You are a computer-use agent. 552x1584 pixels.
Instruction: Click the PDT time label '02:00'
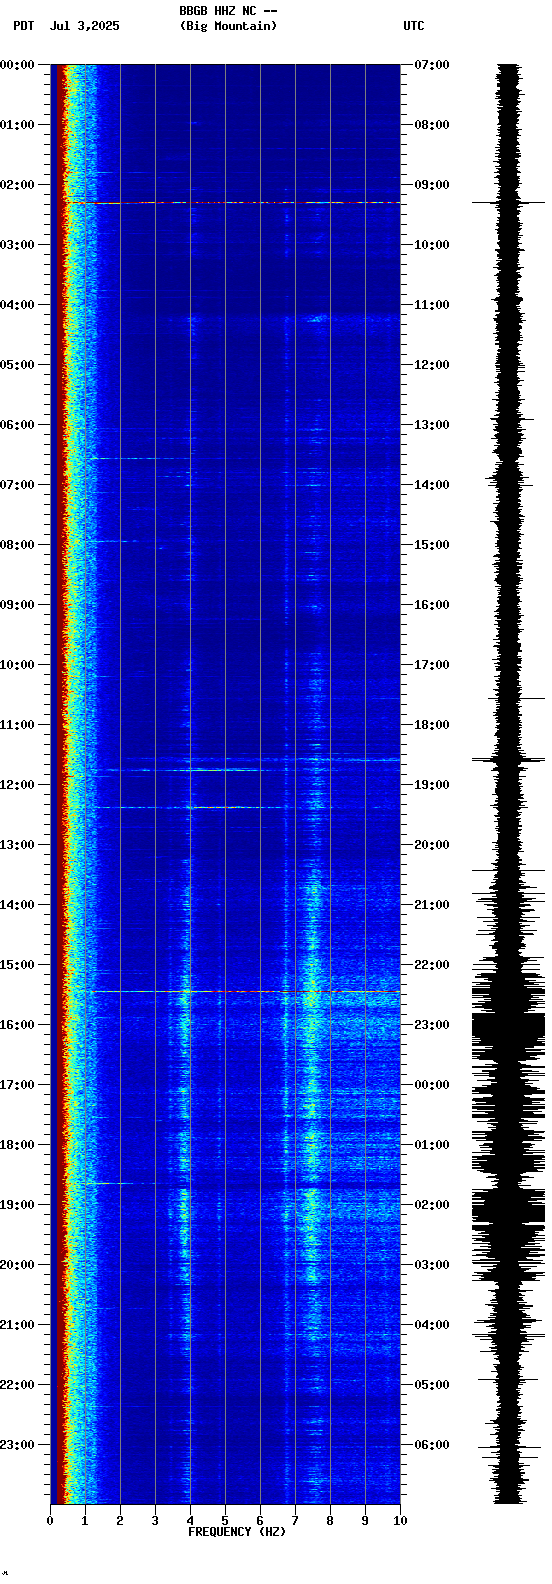[x=17, y=185]
